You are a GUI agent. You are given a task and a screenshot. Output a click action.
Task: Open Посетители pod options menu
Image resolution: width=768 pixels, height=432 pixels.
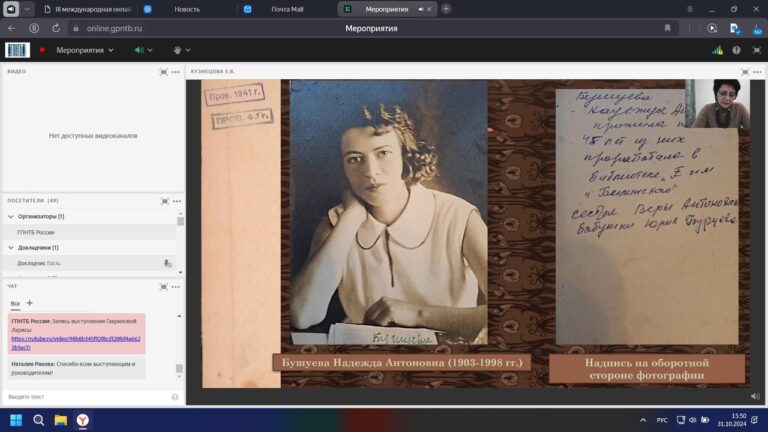point(176,201)
